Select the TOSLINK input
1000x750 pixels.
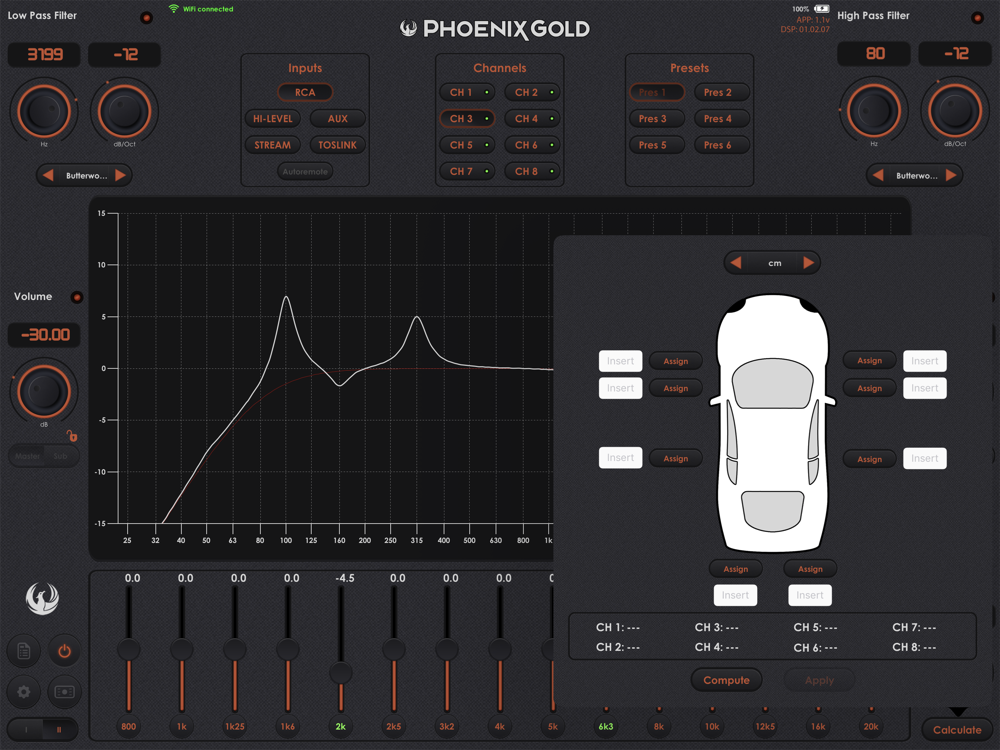point(337,145)
